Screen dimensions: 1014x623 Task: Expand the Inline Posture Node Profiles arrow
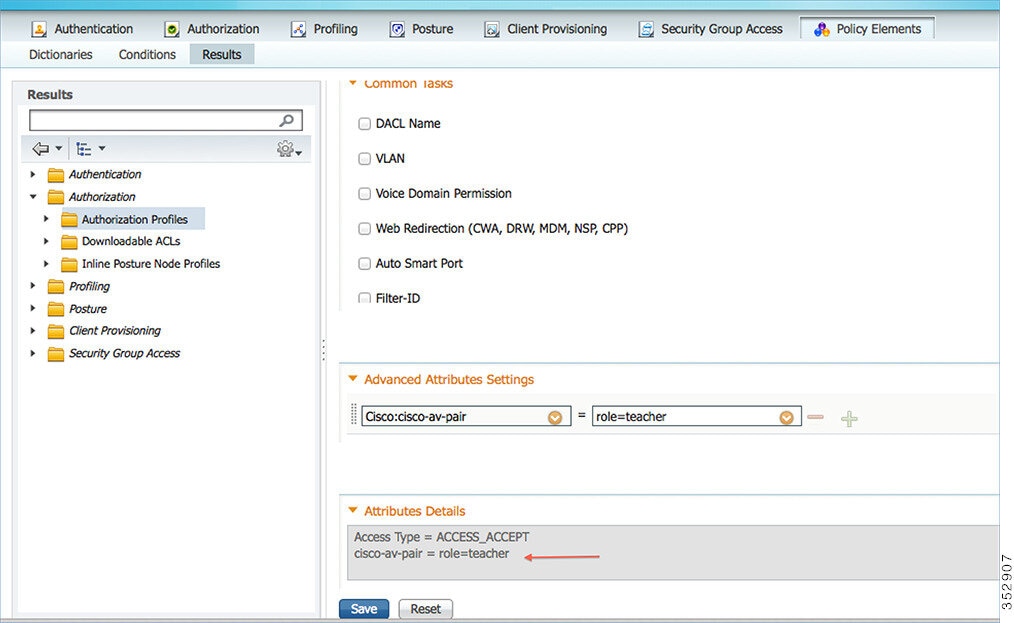point(46,263)
